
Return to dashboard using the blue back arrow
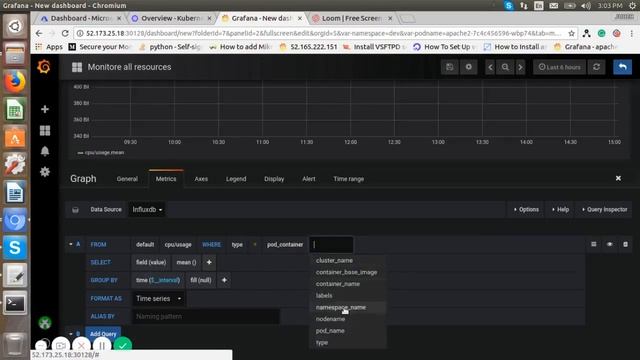pos(622,67)
